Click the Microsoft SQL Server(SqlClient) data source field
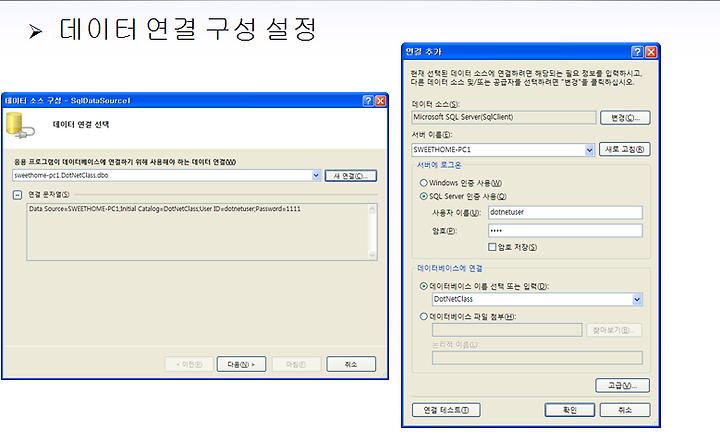This screenshot has width=720, height=441. (504, 117)
